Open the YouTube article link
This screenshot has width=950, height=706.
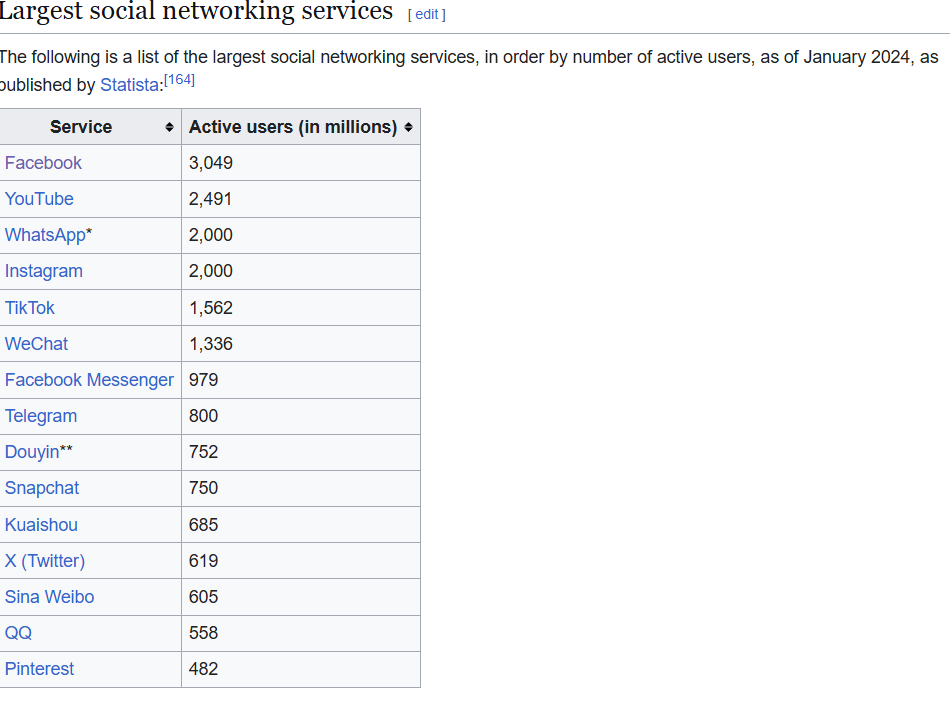click(x=39, y=199)
